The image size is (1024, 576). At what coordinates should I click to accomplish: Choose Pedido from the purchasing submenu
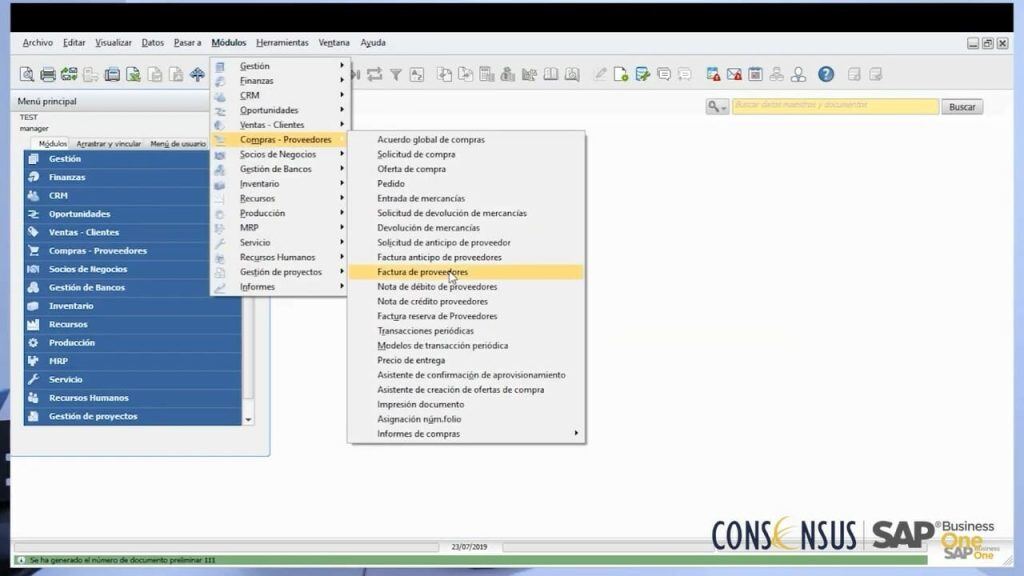pyautogui.click(x=391, y=184)
